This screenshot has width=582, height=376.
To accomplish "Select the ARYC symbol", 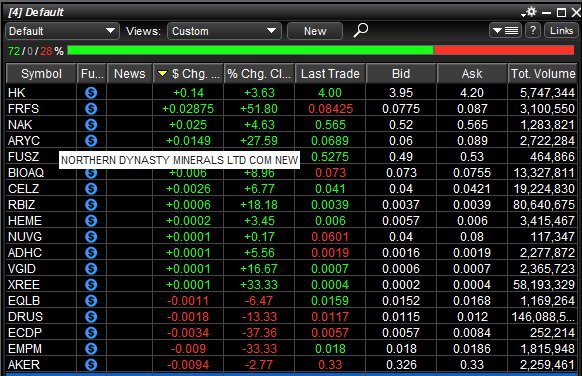I will pyautogui.click(x=24, y=140).
